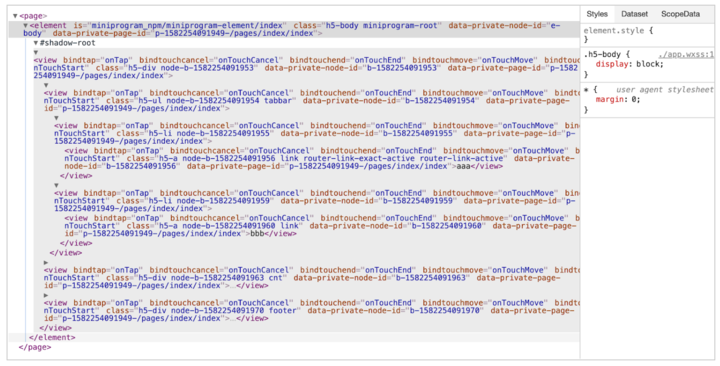This screenshot has height=366, width=720.
Task: Collapse the page root node
Action: [x=15, y=16]
